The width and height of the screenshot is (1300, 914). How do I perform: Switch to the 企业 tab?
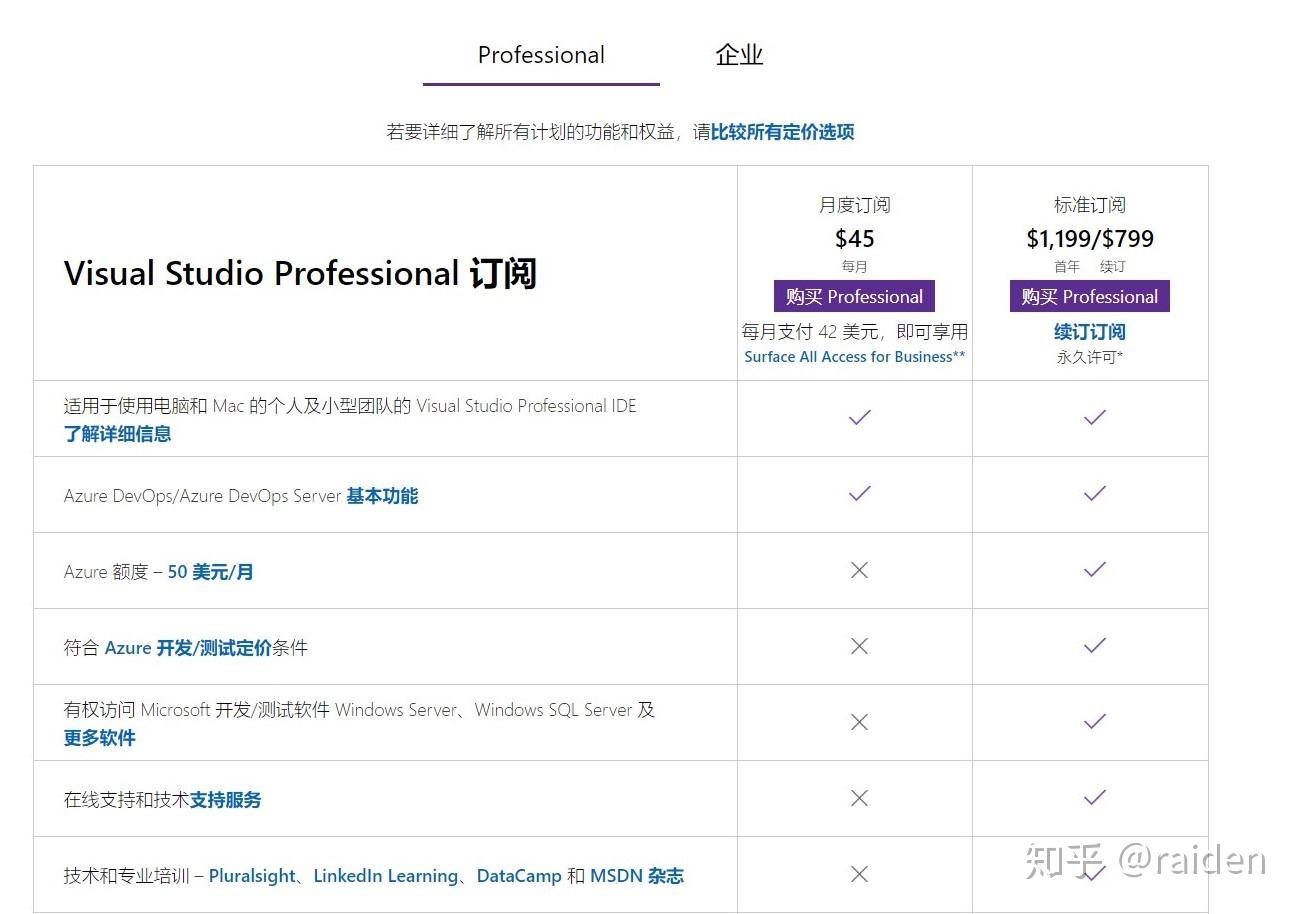[x=739, y=55]
